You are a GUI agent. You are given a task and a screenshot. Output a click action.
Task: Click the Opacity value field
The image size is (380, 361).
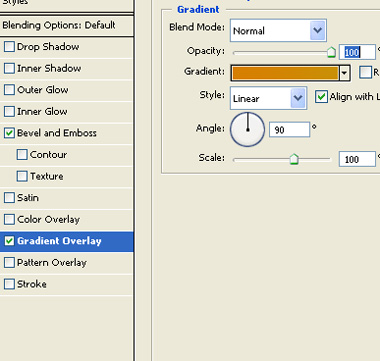[357, 52]
